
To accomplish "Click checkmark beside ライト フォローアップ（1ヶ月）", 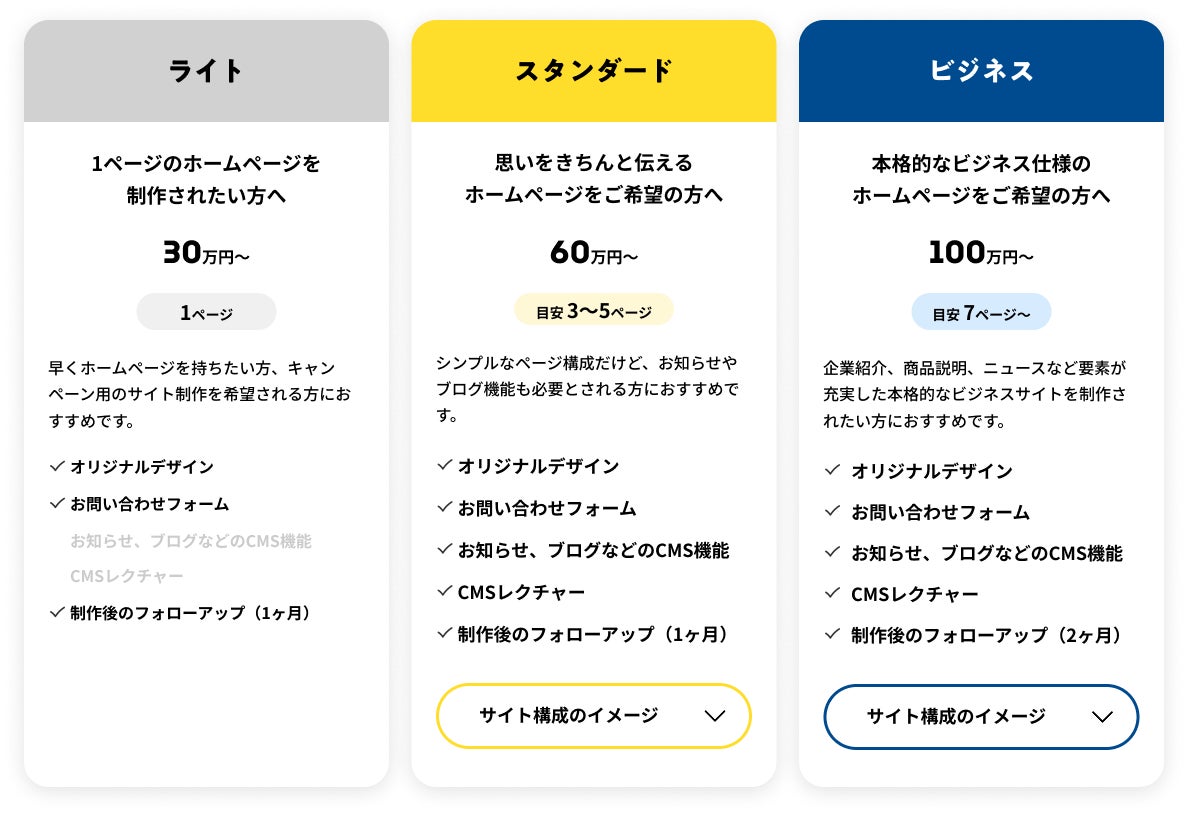I will [57, 612].
